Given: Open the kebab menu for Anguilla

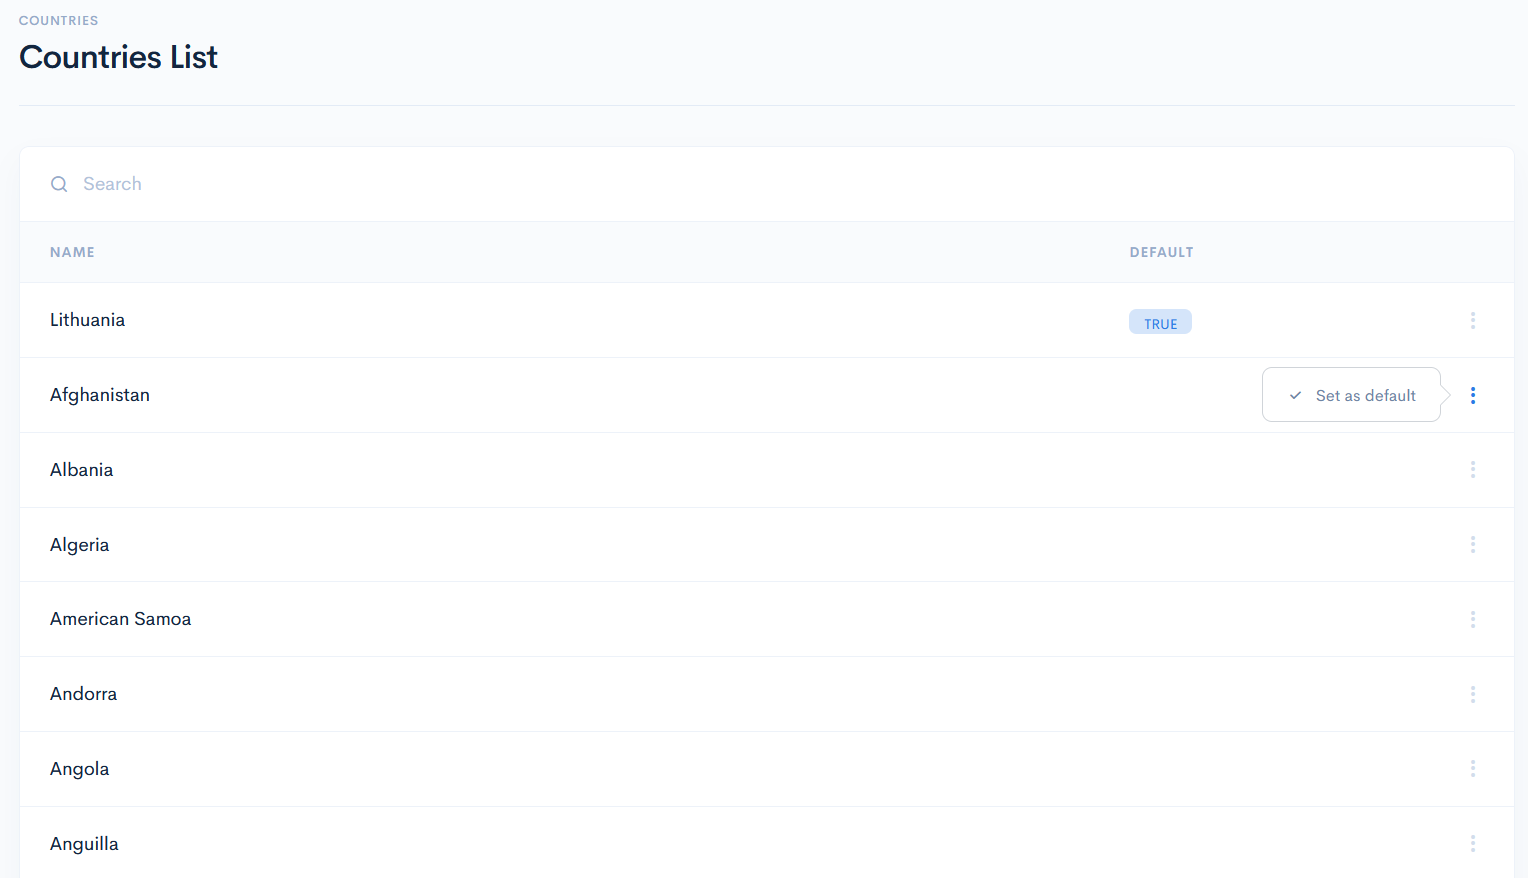Looking at the screenshot, I should point(1472,843).
